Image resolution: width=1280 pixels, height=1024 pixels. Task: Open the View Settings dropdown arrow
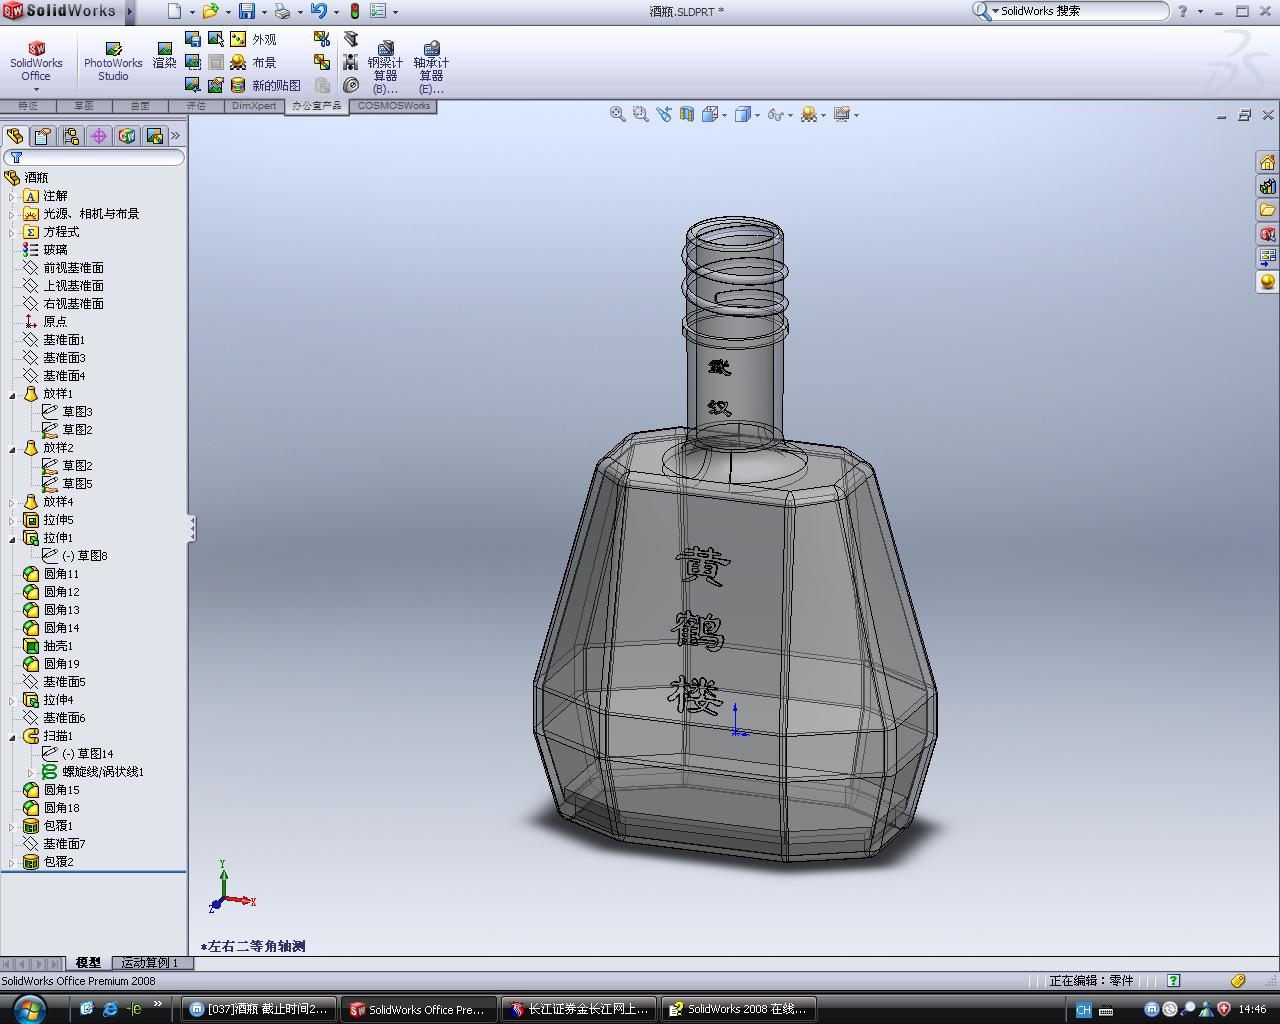click(x=856, y=115)
